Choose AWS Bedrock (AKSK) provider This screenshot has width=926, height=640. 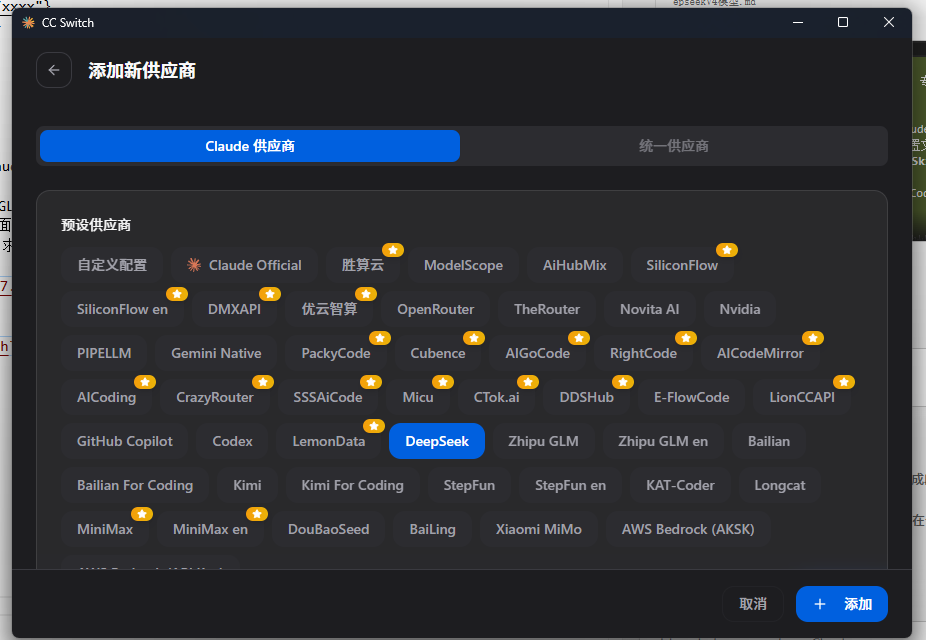688,529
